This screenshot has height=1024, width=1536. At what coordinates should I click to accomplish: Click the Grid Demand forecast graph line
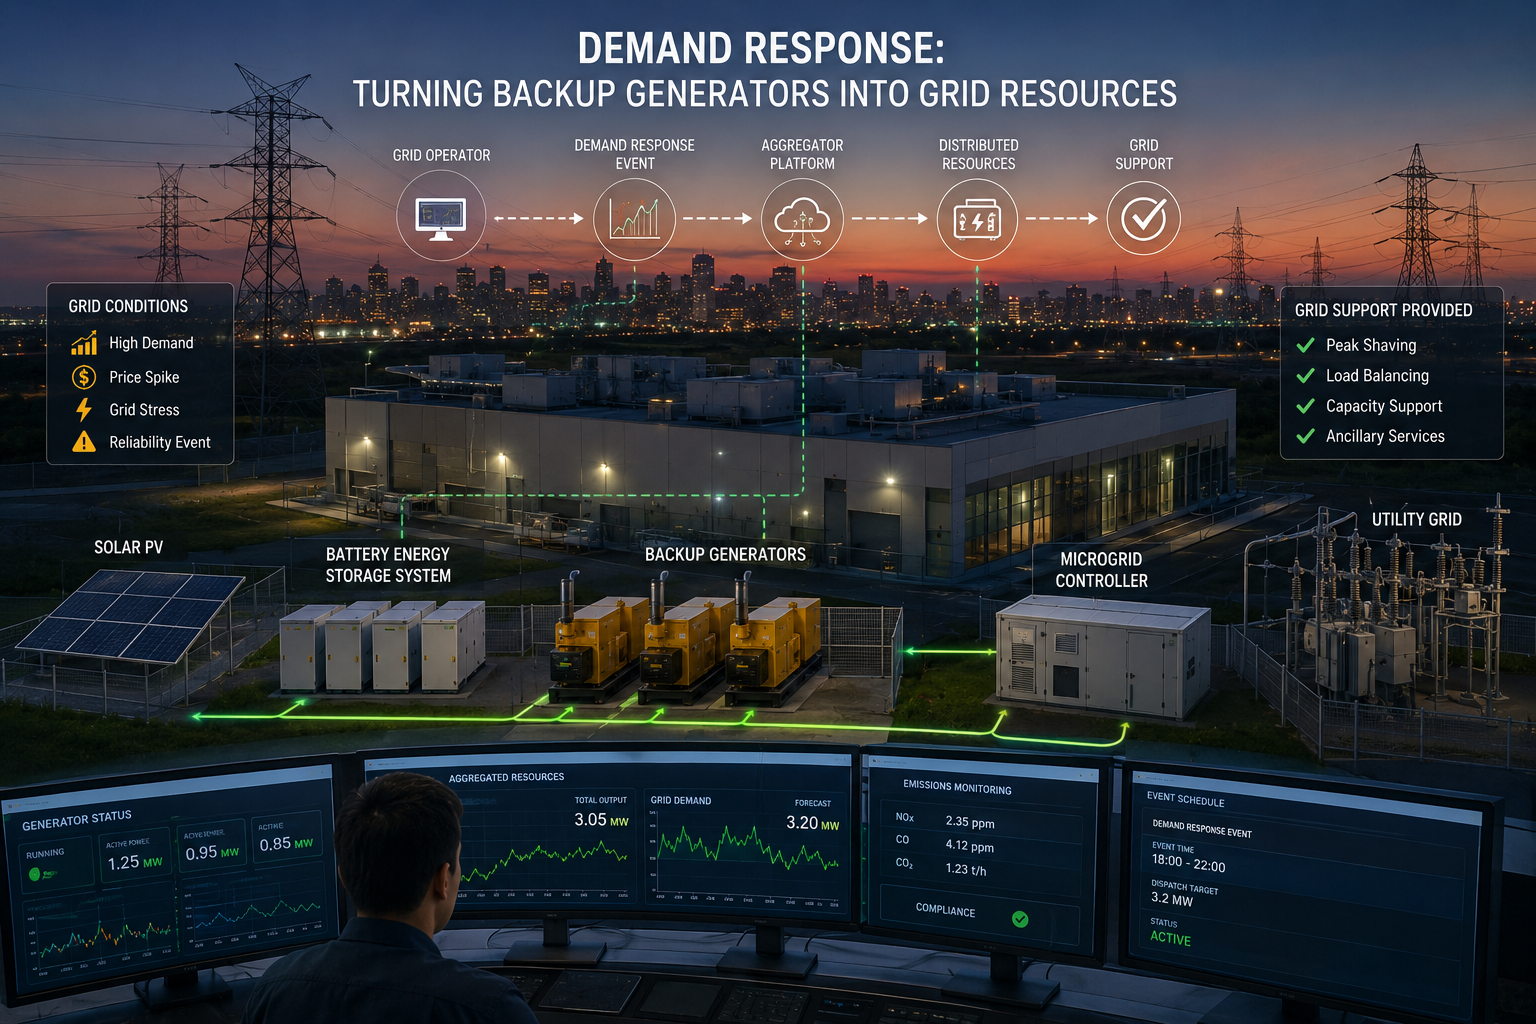pos(747,848)
